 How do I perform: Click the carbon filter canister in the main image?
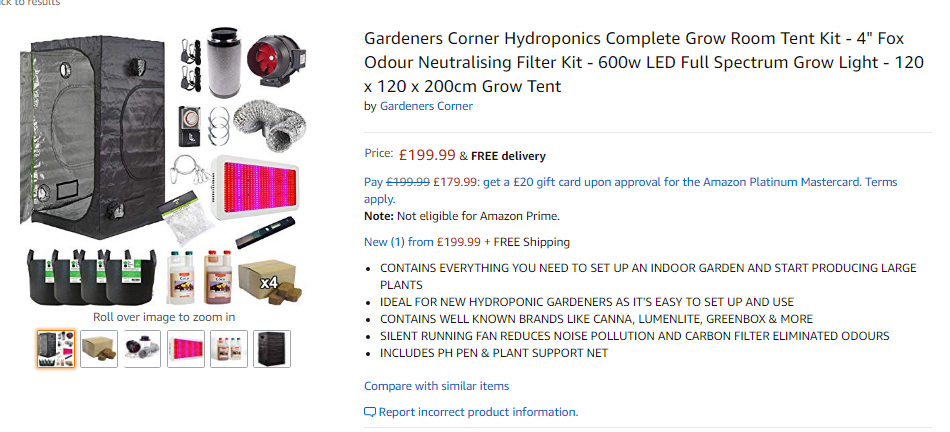tap(224, 62)
